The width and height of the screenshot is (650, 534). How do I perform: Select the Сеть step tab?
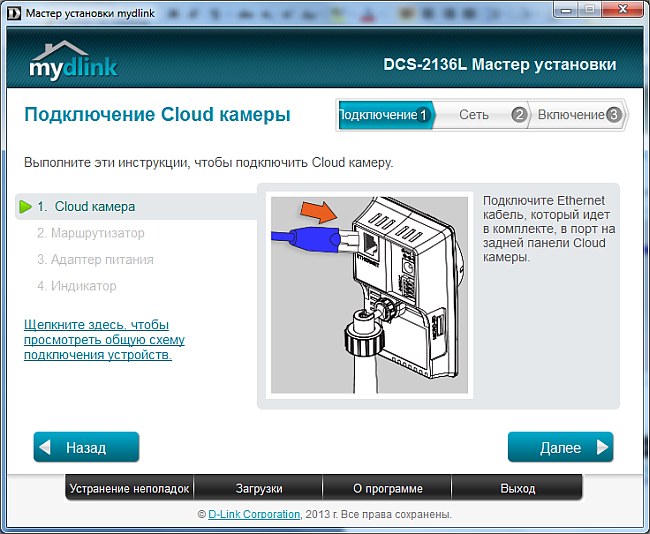pyautogui.click(x=474, y=115)
